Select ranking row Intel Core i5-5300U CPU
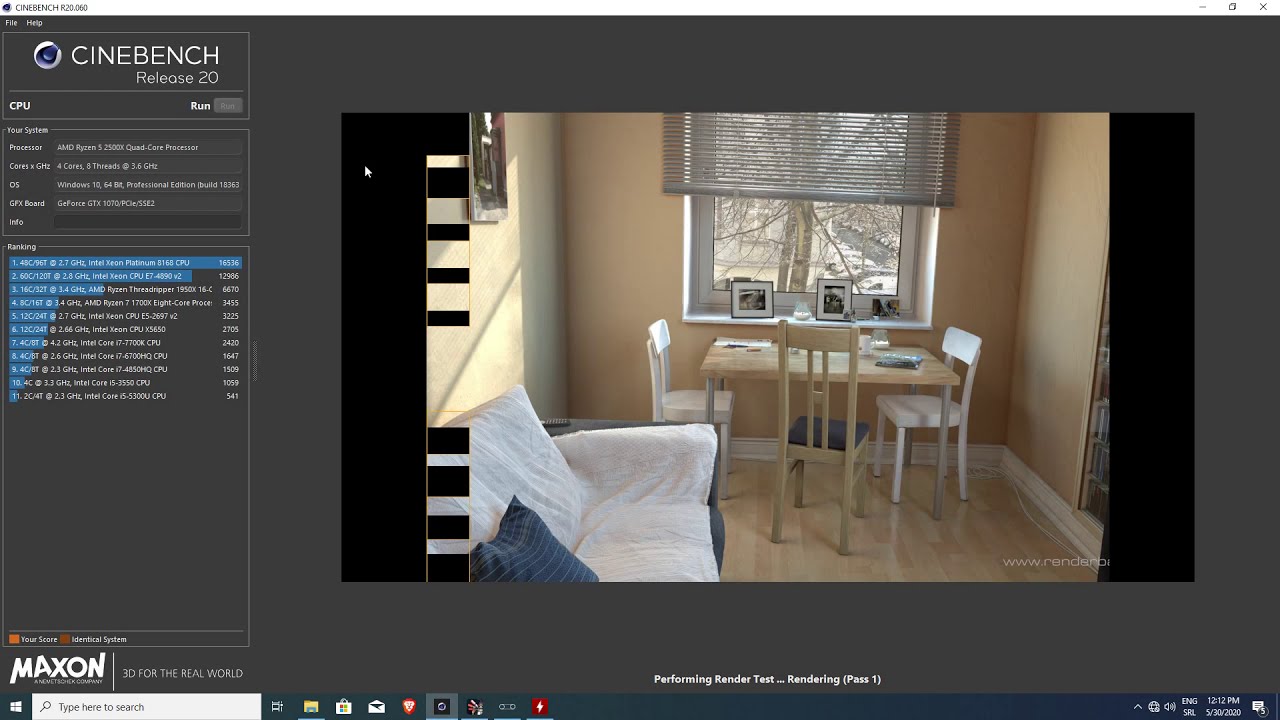The height and width of the screenshot is (720, 1280). click(x=125, y=396)
